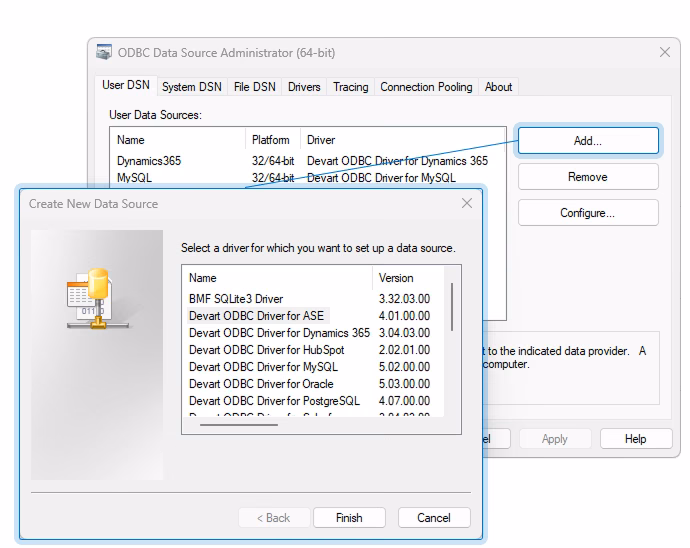Open the System DSN tab
The height and width of the screenshot is (548, 690).
[x=191, y=87]
